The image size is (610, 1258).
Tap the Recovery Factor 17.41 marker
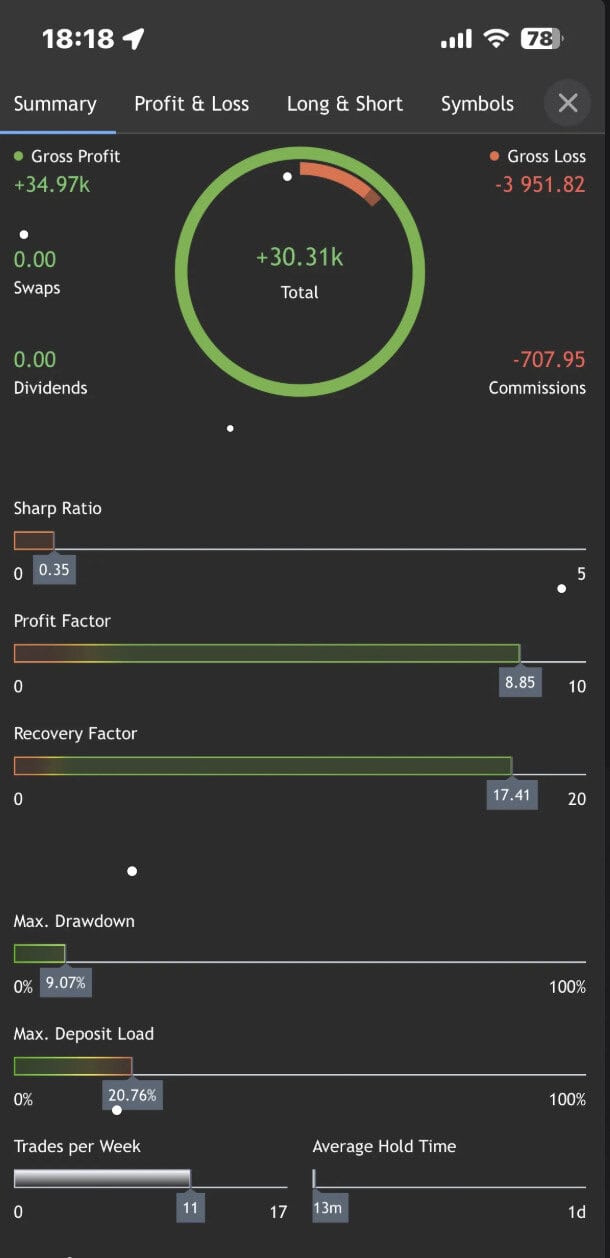coord(511,797)
